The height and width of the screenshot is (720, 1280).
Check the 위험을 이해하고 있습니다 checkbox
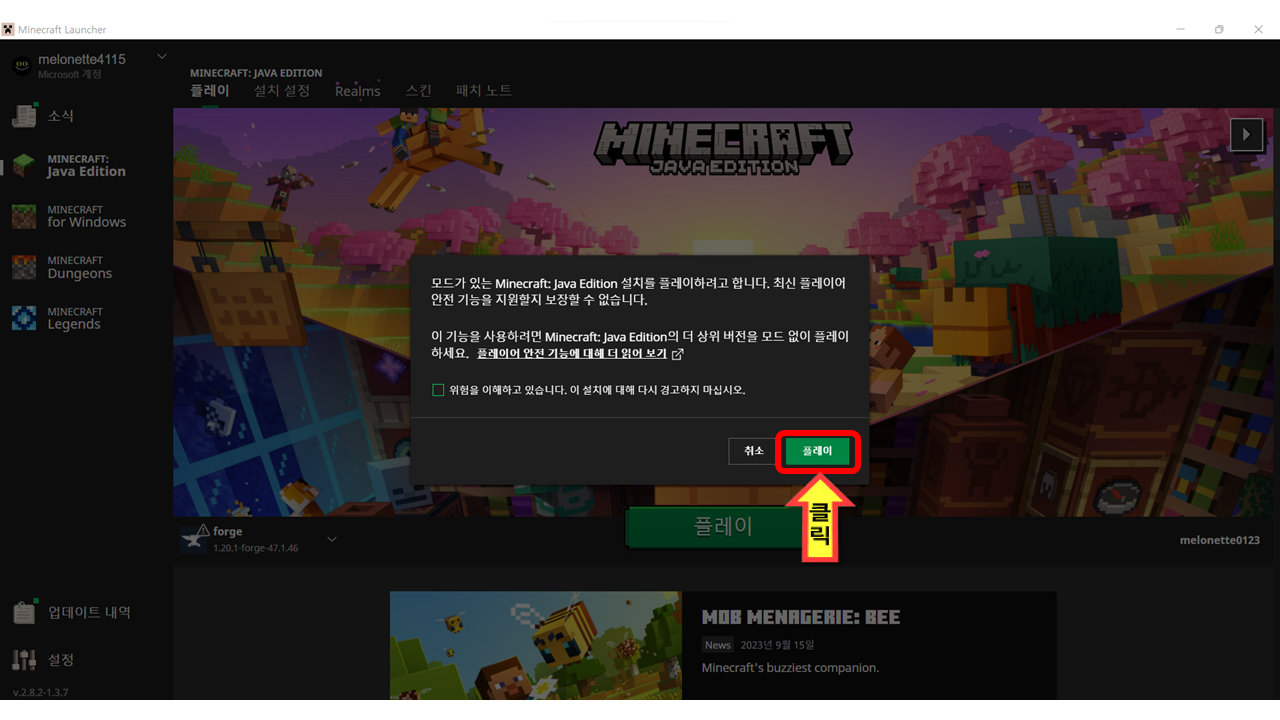[438, 390]
